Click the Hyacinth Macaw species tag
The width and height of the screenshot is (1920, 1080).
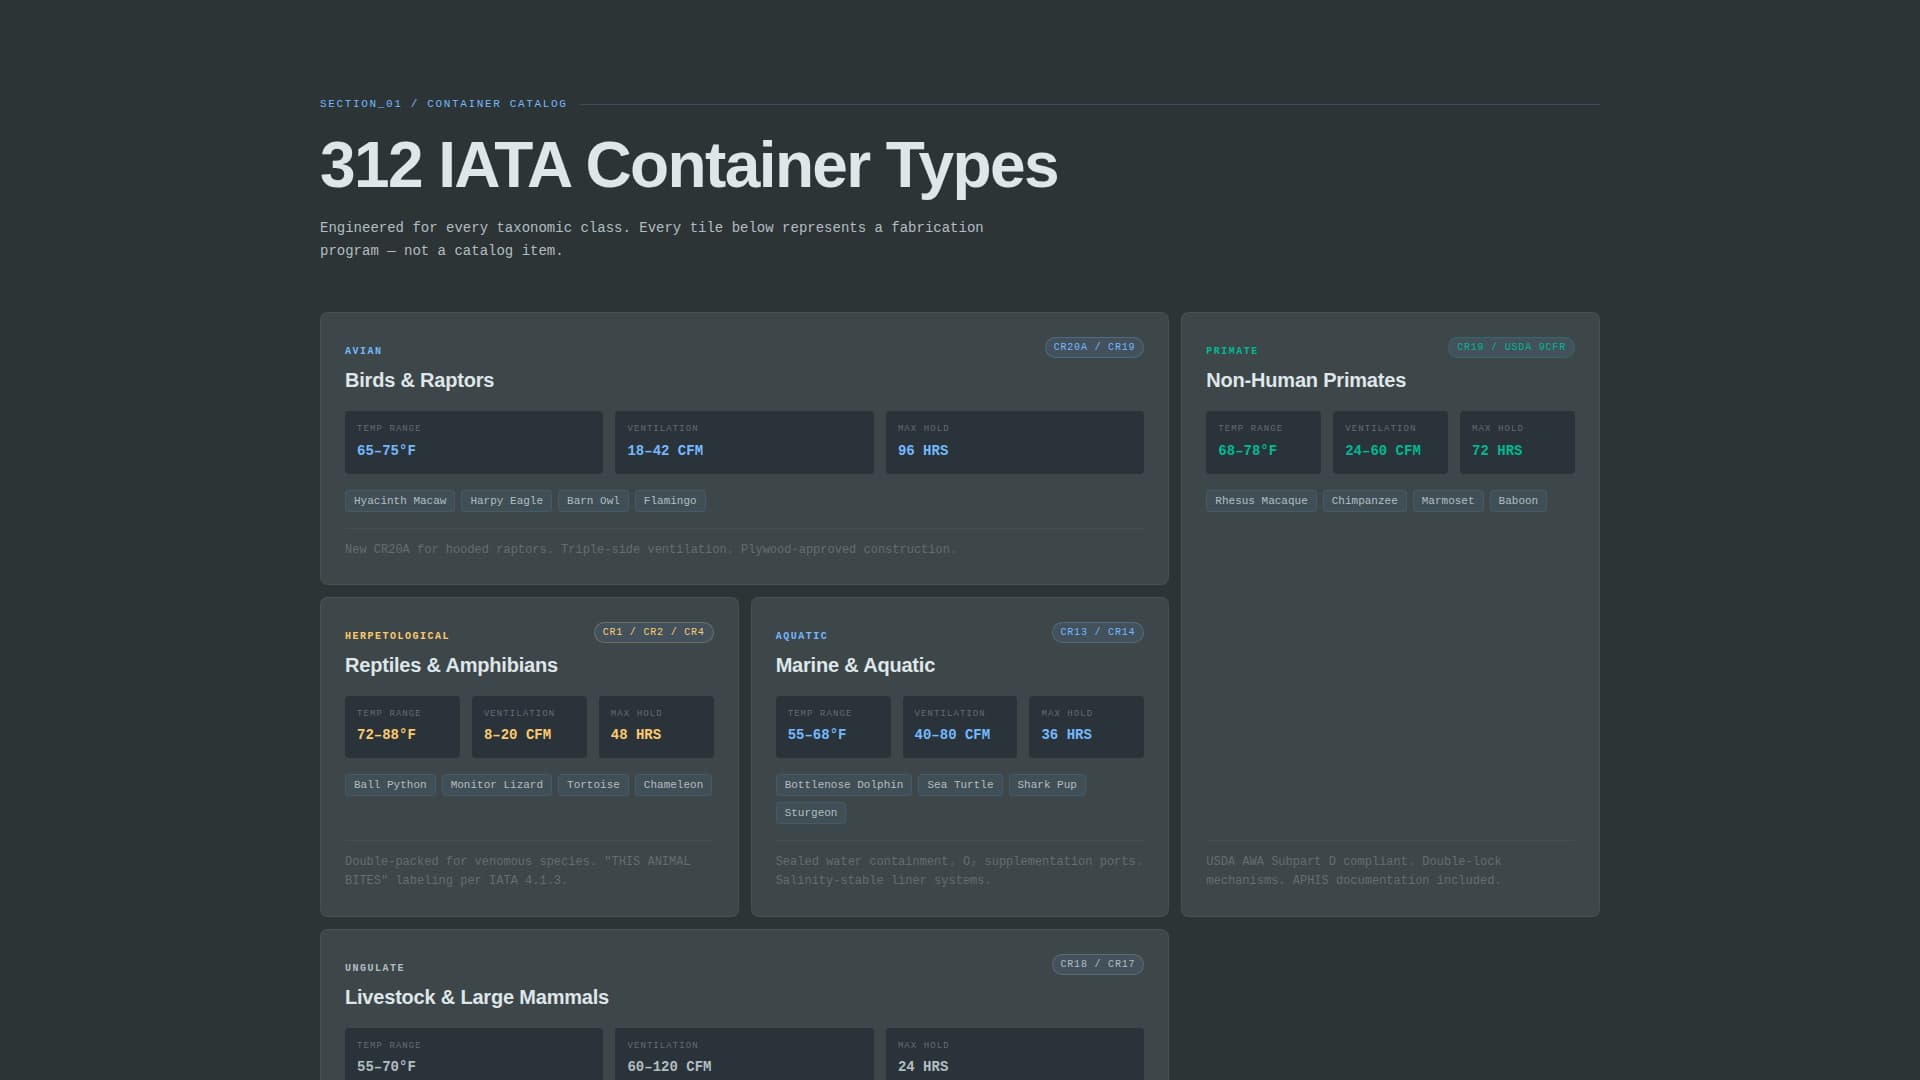(x=400, y=501)
